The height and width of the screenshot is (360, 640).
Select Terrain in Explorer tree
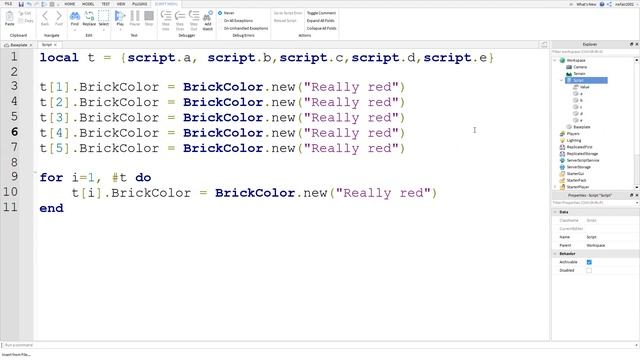point(579,73)
